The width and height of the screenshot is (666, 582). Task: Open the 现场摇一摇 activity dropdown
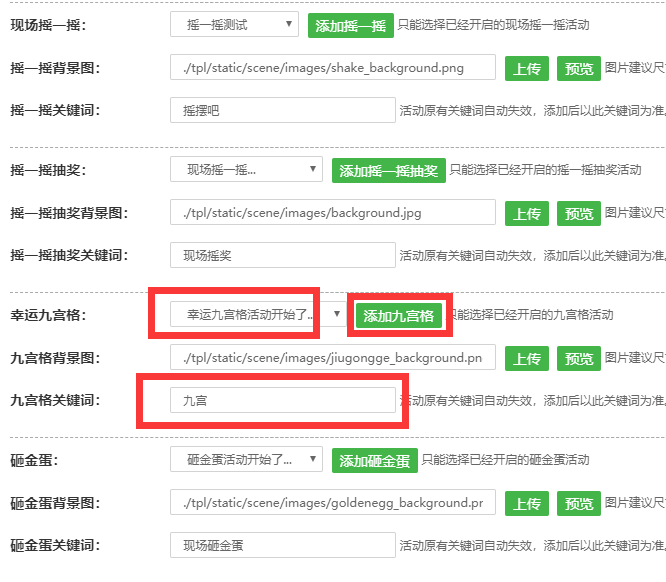pyautogui.click(x=234, y=24)
